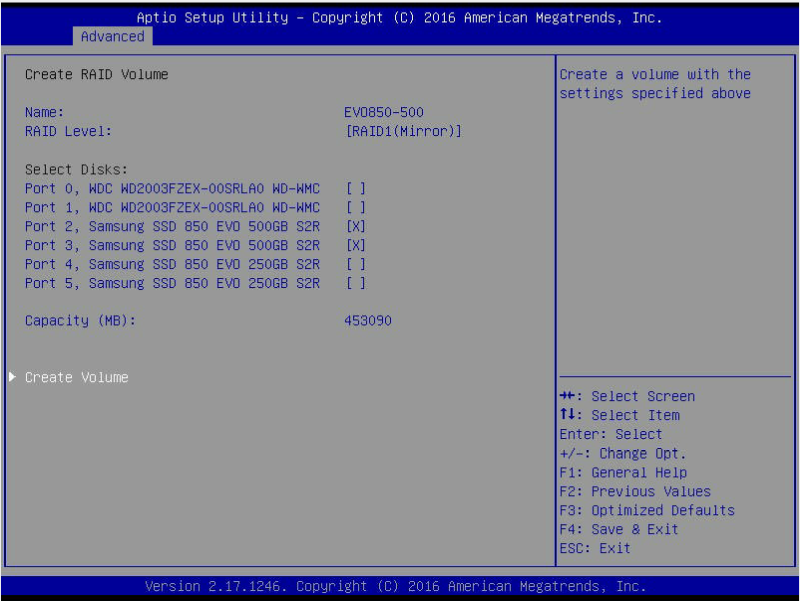
Task: Uncheck Port 2 Samsung 500GB checkbox
Action: click(x=356, y=227)
